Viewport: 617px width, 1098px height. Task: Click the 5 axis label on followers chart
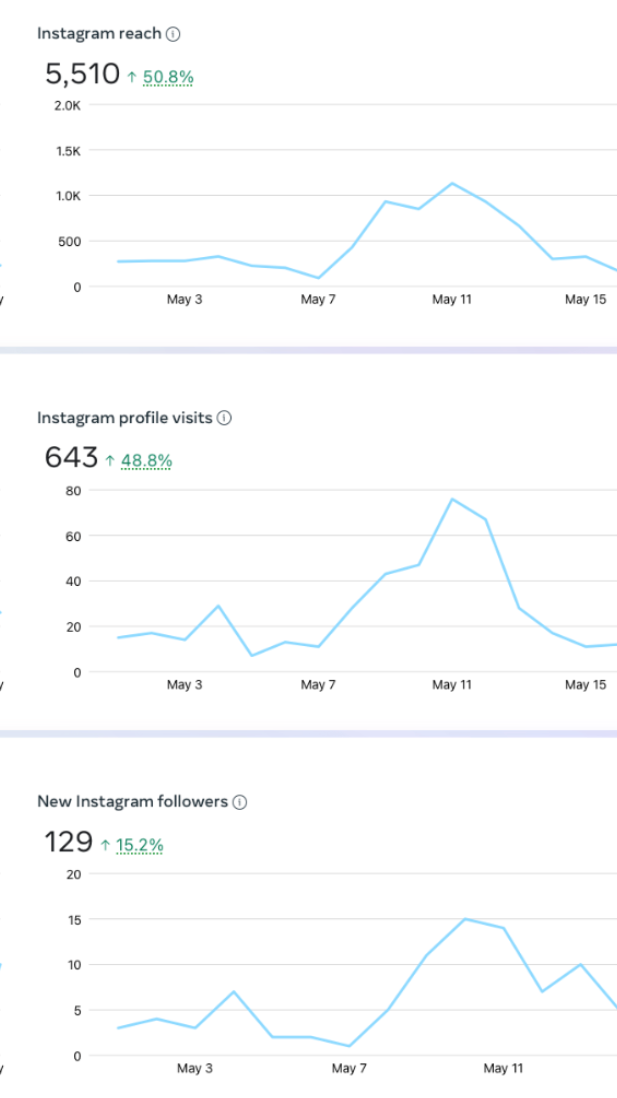78,1010
